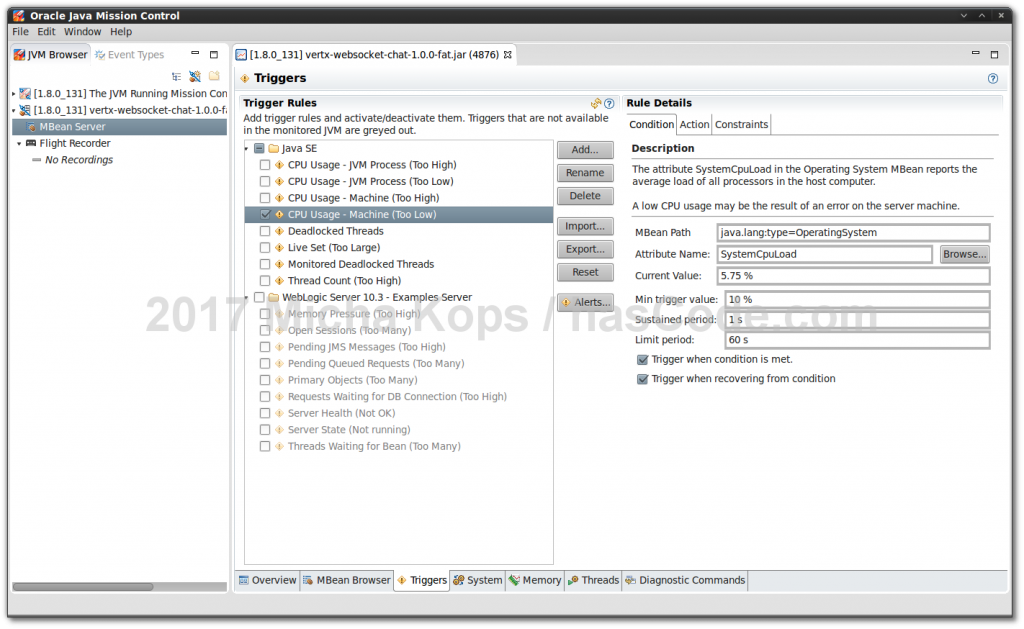Enable the Deadlocked Threads trigger rule
This screenshot has height=629, width=1024.
click(x=264, y=231)
